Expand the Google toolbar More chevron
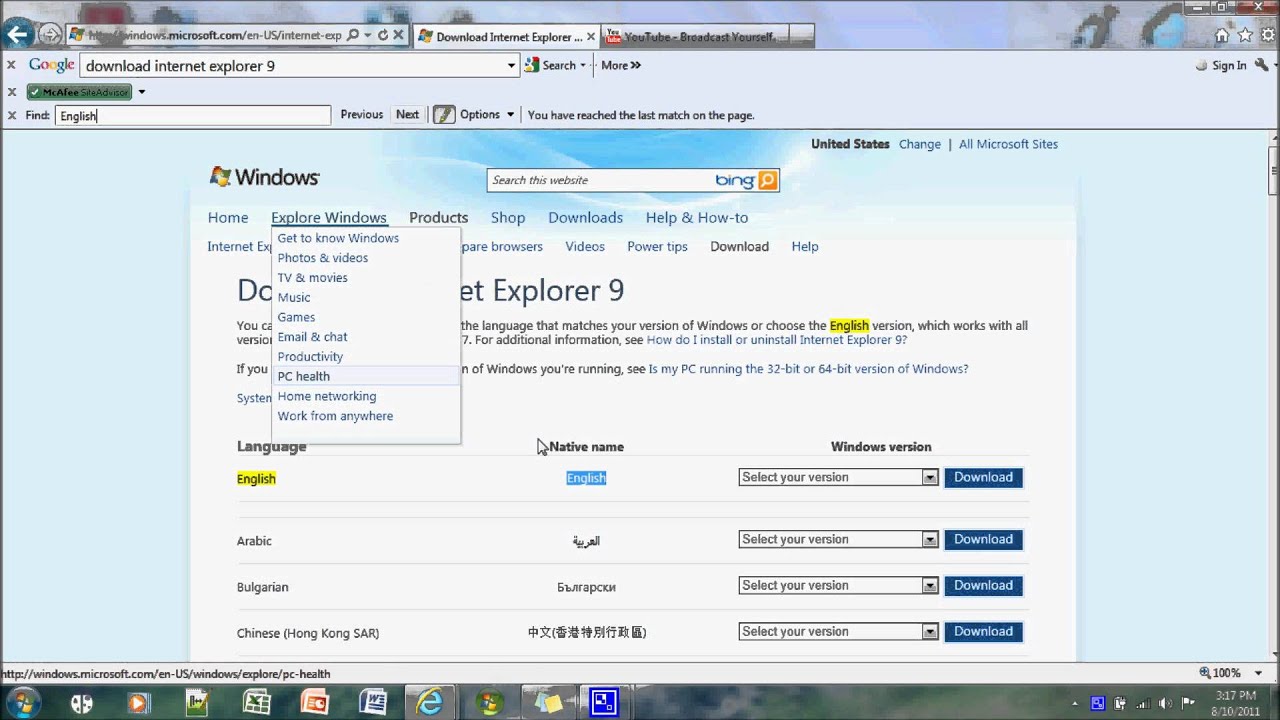Screen dimensions: 1280x720 pyautogui.click(x=636, y=66)
